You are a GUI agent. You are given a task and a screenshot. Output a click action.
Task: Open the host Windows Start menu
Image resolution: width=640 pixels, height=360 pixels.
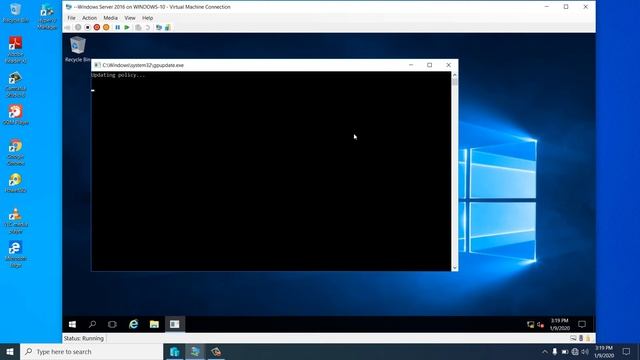tap(10, 351)
